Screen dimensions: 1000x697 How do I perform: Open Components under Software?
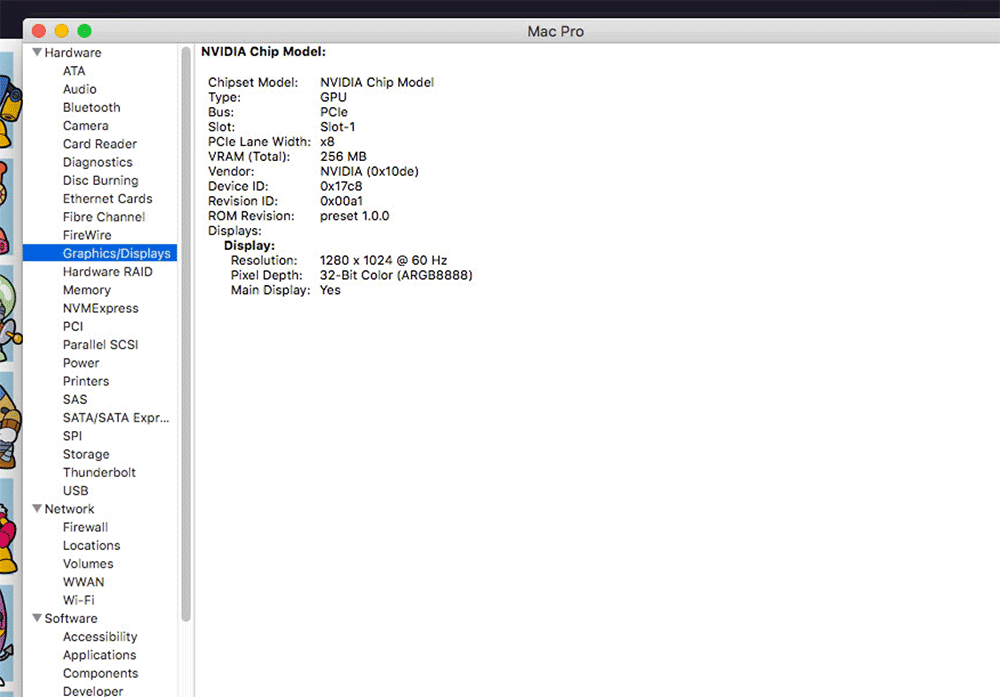100,673
